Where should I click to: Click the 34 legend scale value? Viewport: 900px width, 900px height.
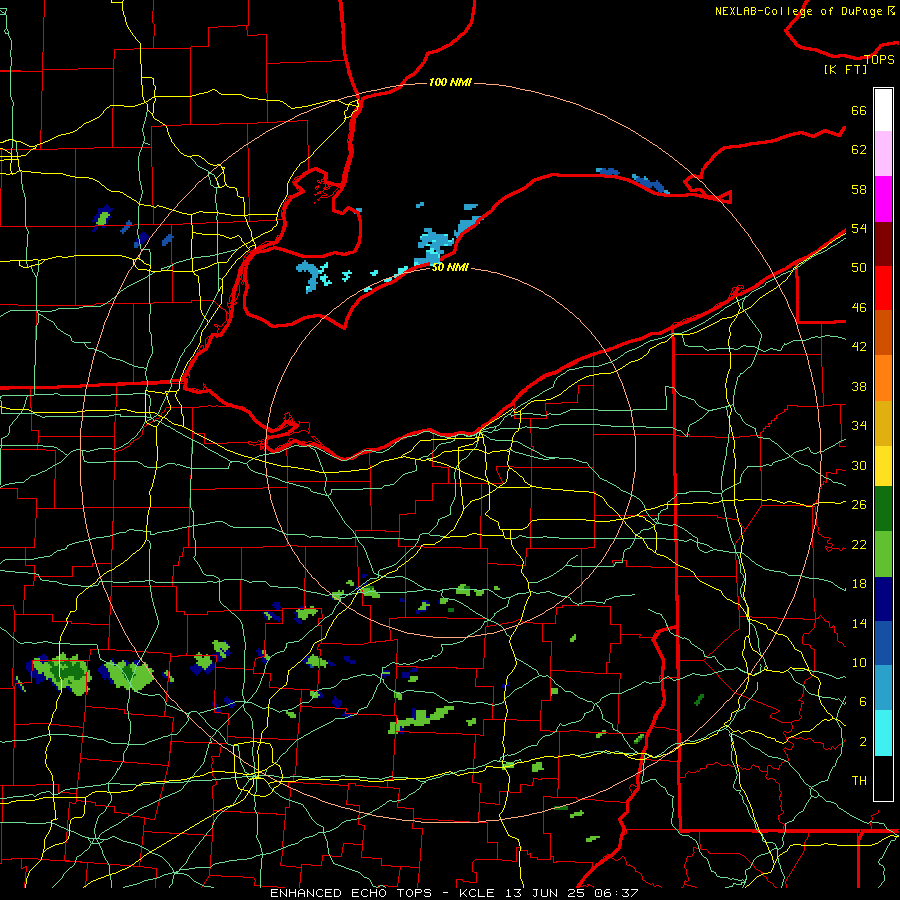pyautogui.click(x=859, y=425)
